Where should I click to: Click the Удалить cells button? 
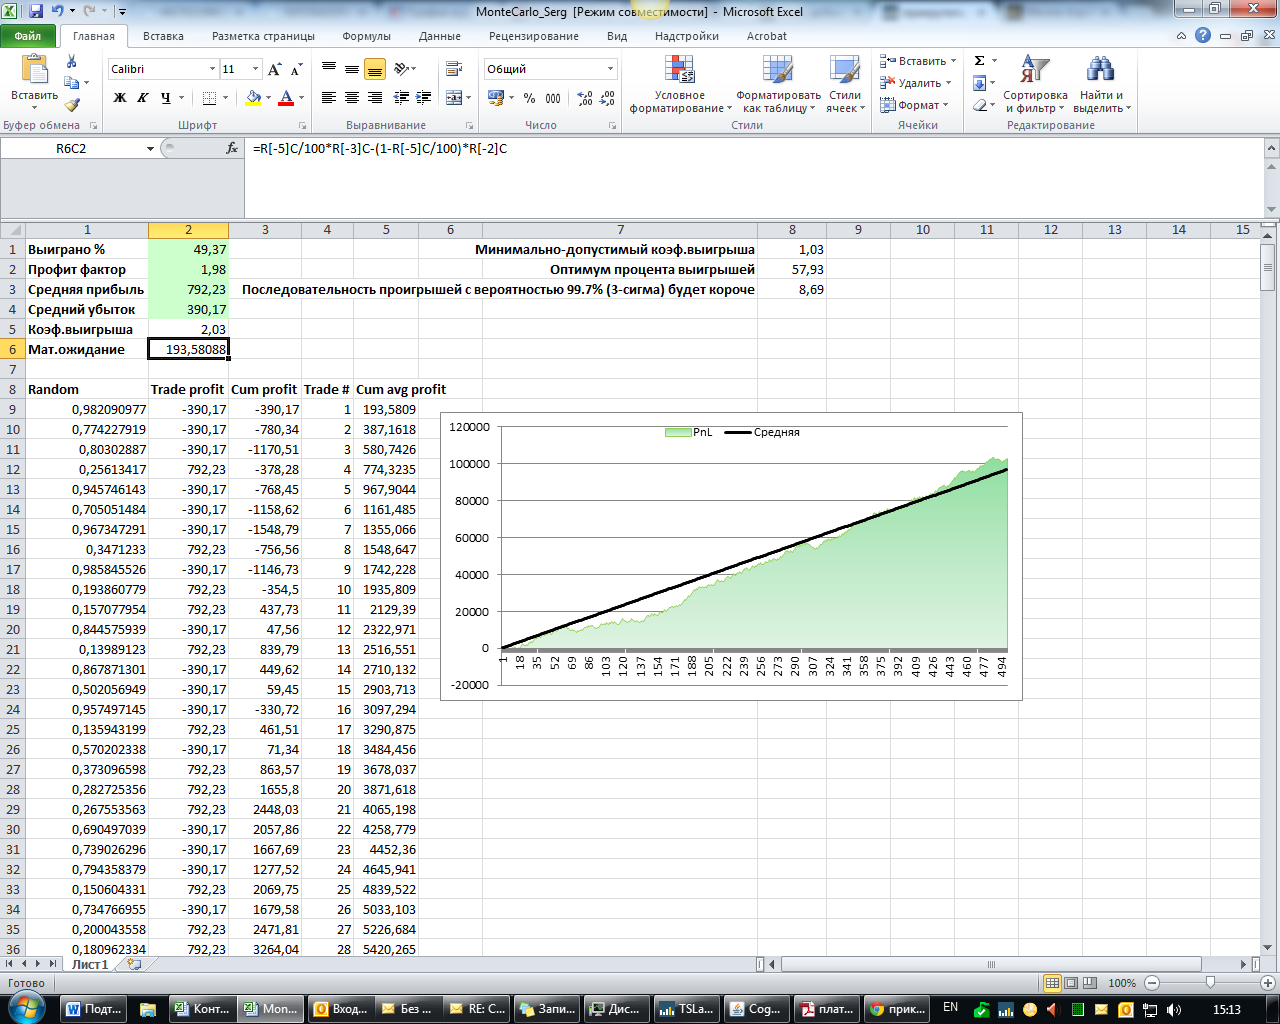918,83
